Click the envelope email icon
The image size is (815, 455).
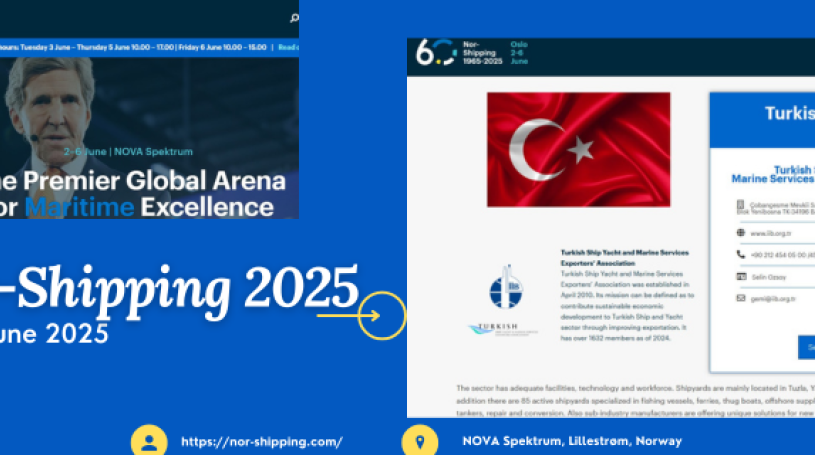click(x=741, y=298)
